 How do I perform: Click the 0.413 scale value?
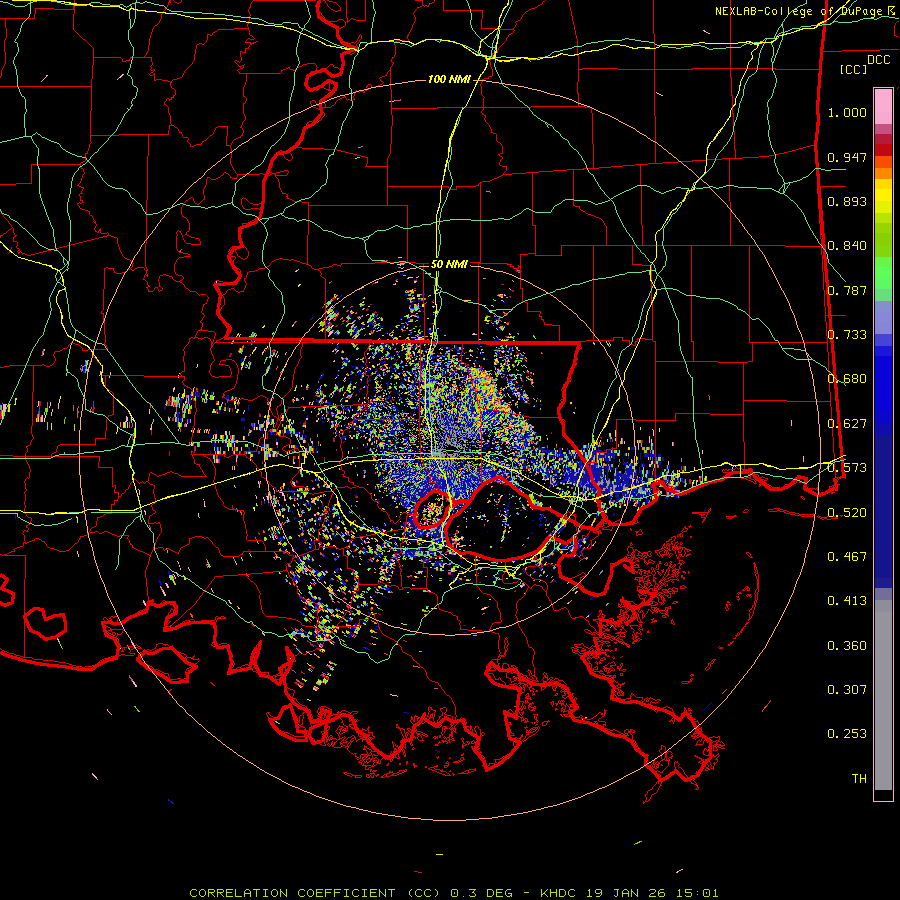point(847,601)
